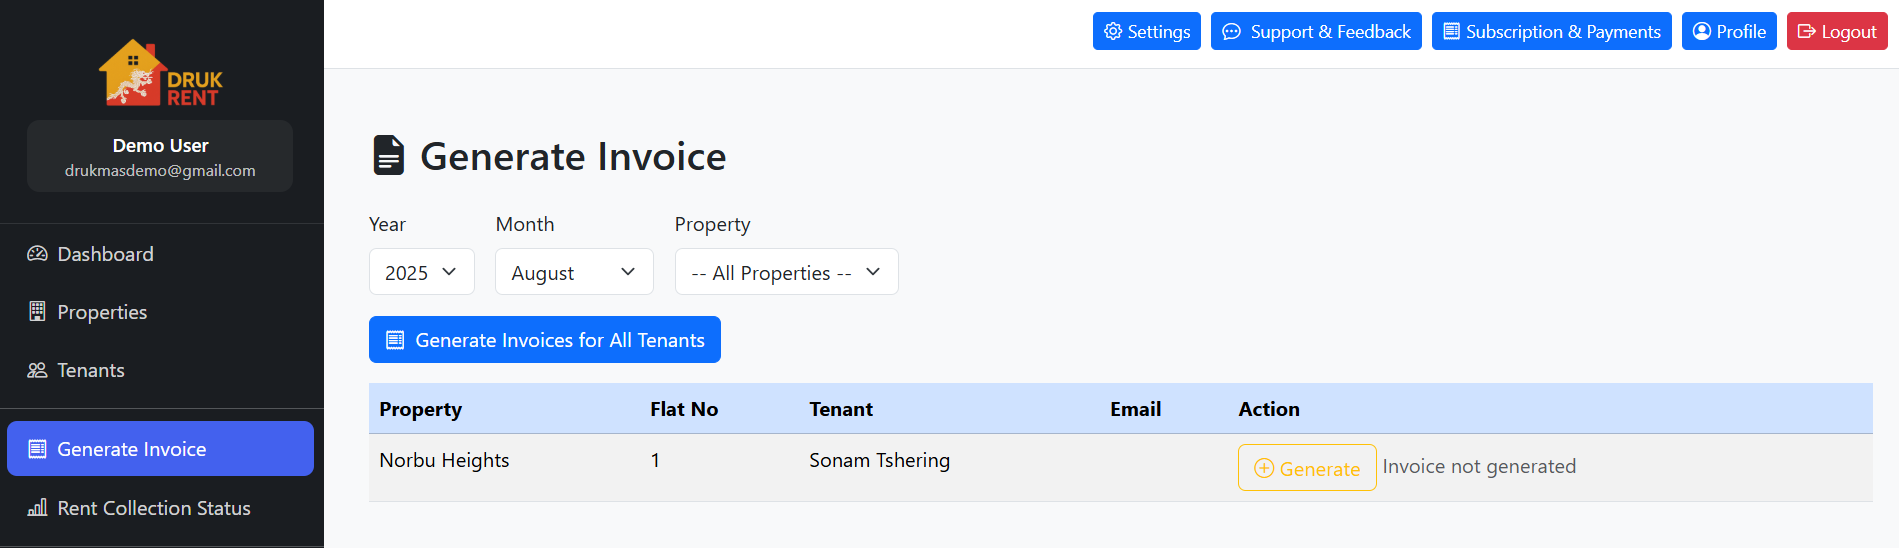Expand the All Properties dropdown
This screenshot has height=548, width=1899.
point(786,272)
